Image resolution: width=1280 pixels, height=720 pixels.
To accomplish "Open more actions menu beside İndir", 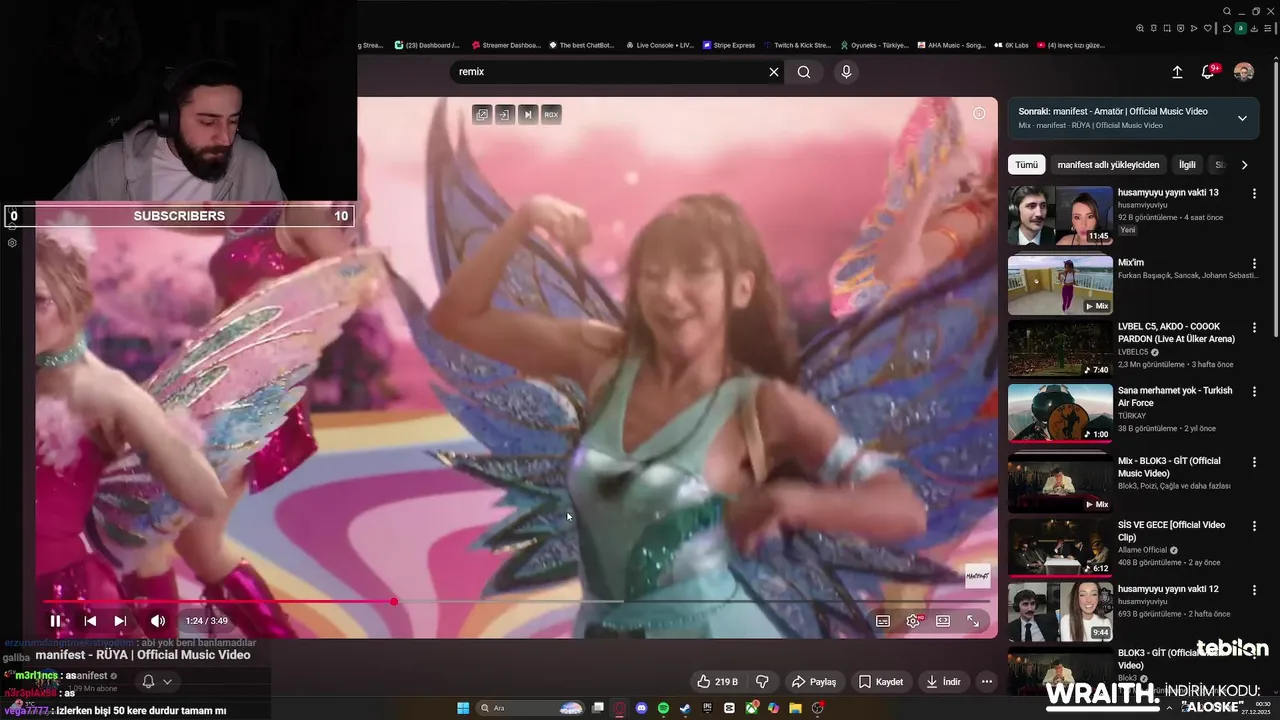I will pos(987,682).
